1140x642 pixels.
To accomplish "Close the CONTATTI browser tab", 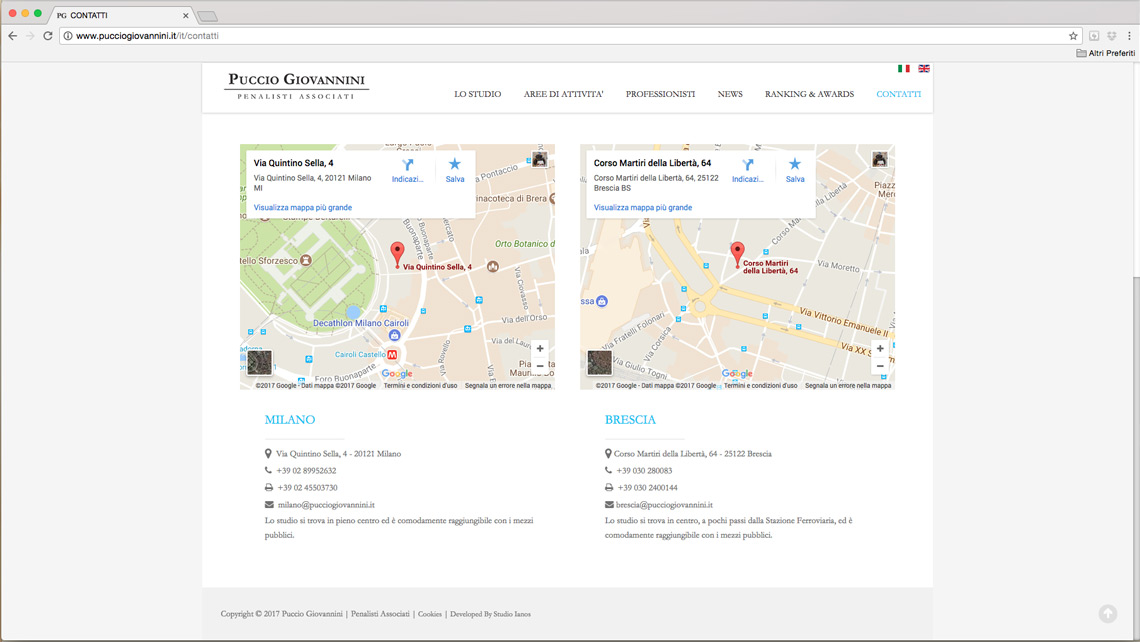I will pyautogui.click(x=185, y=15).
